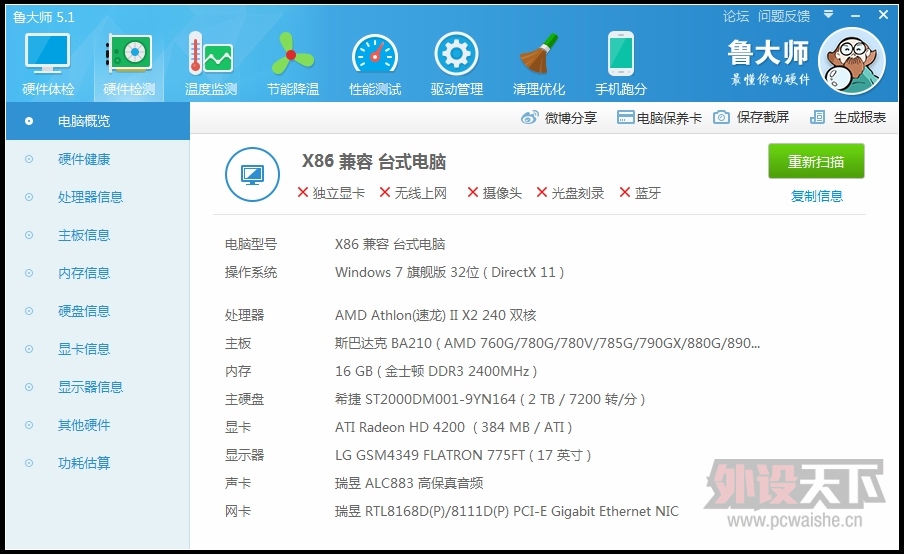The width and height of the screenshot is (904, 554).
Task: Click 瑞昱 ALC883 sound card text
Action: [409, 483]
